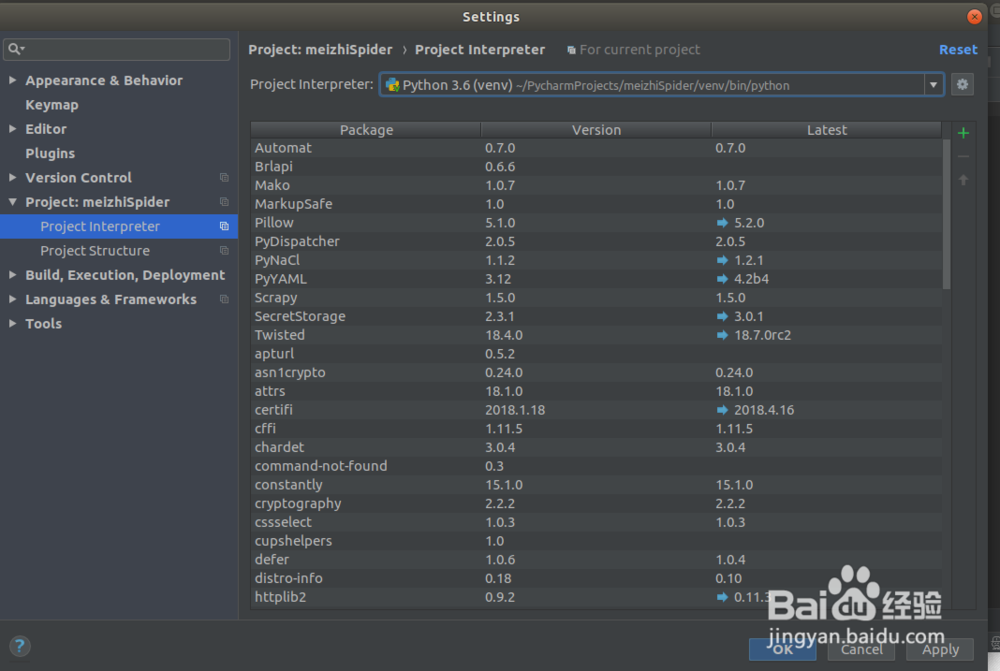The width and height of the screenshot is (1000, 671).
Task: Click the settings search input field
Action: click(x=117, y=49)
